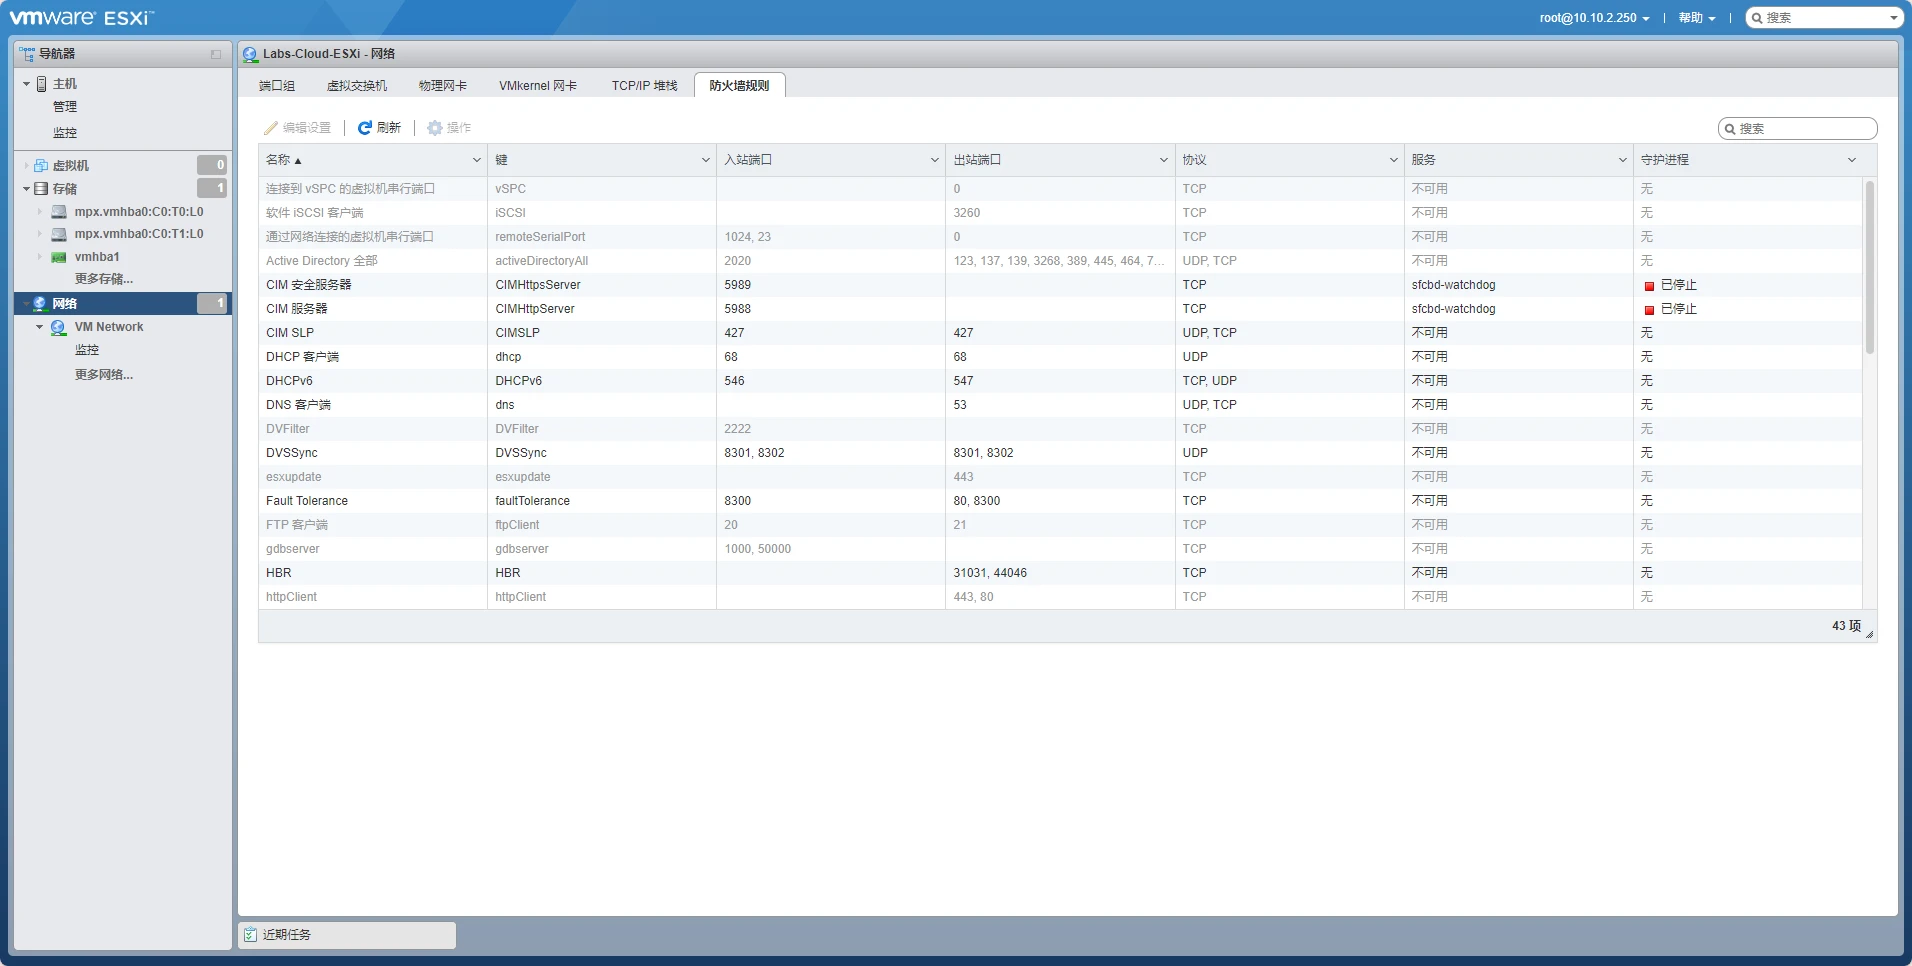
Task: Select the CIM secure server firewall rule
Action: tap(309, 285)
